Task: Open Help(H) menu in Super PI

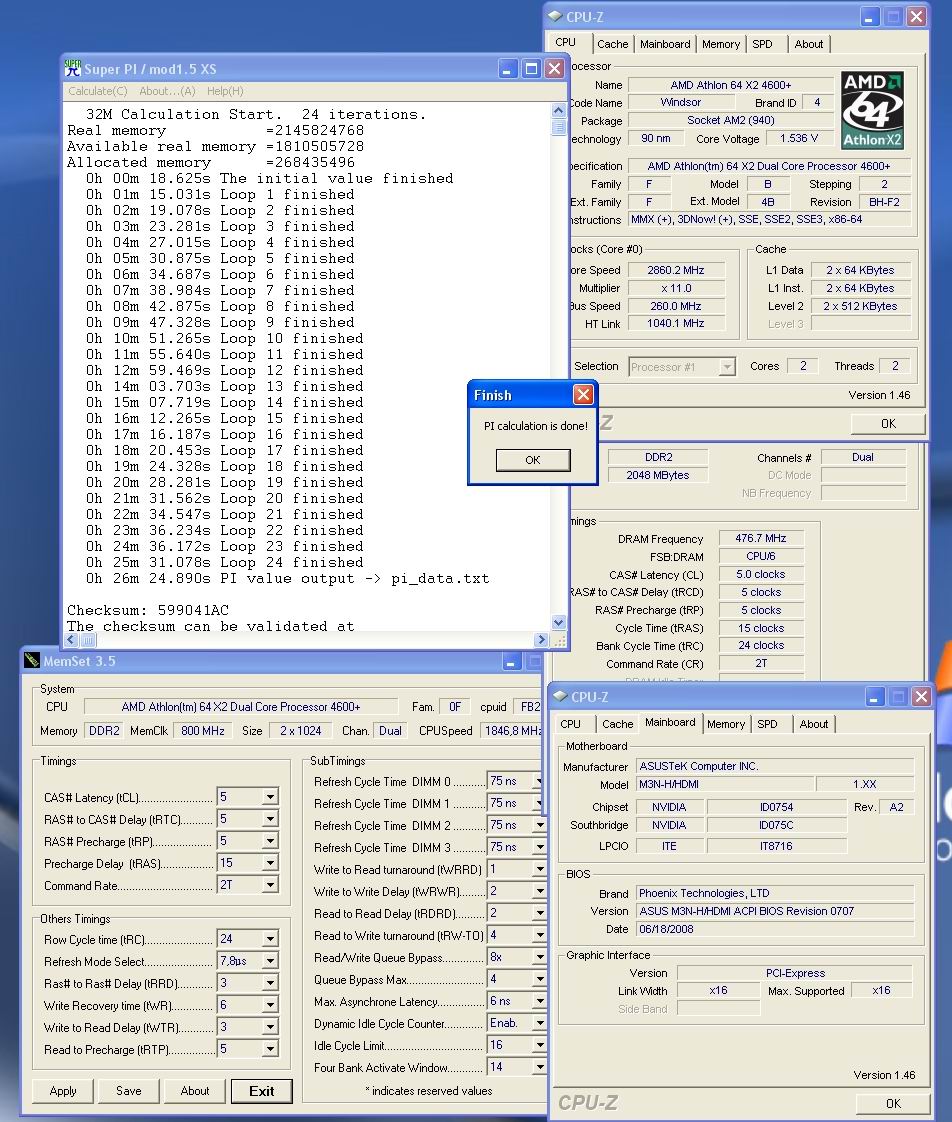Action: tap(225, 91)
